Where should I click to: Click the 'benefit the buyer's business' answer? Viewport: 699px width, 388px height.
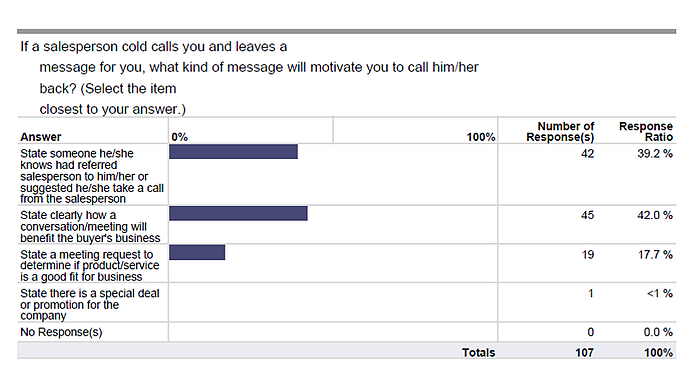[x=90, y=227]
